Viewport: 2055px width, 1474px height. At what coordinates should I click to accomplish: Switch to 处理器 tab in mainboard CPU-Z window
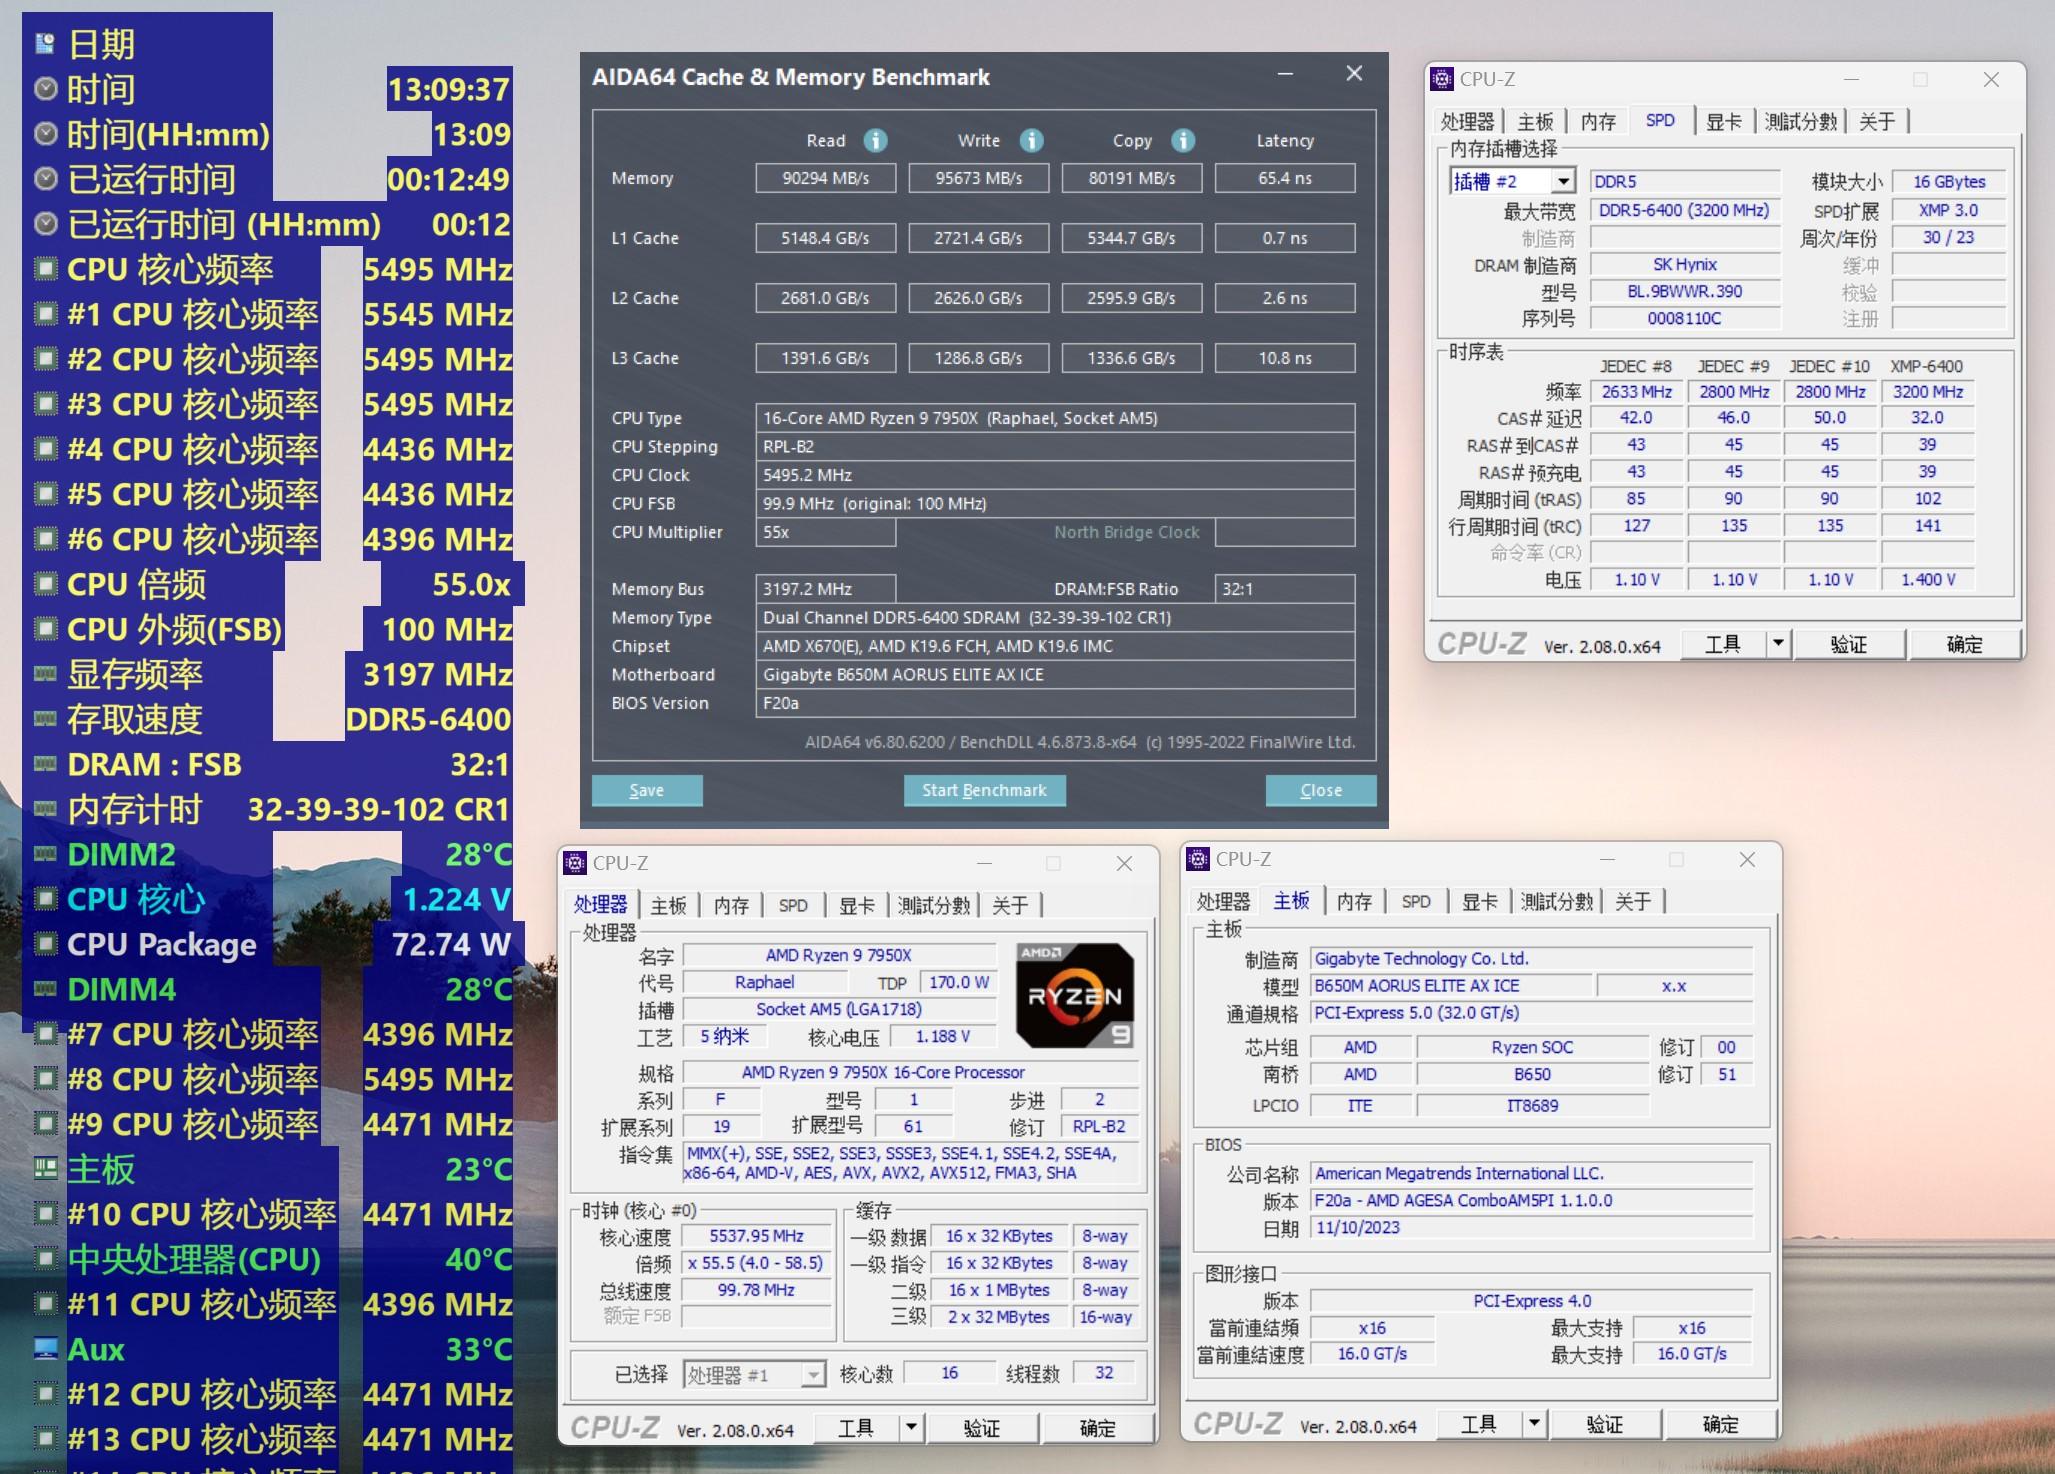[1223, 901]
